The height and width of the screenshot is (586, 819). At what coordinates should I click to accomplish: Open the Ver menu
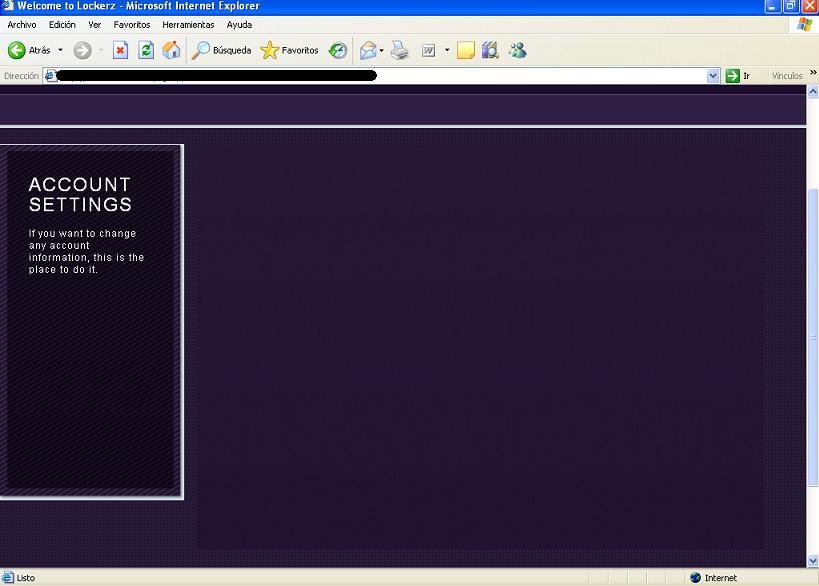coord(95,25)
